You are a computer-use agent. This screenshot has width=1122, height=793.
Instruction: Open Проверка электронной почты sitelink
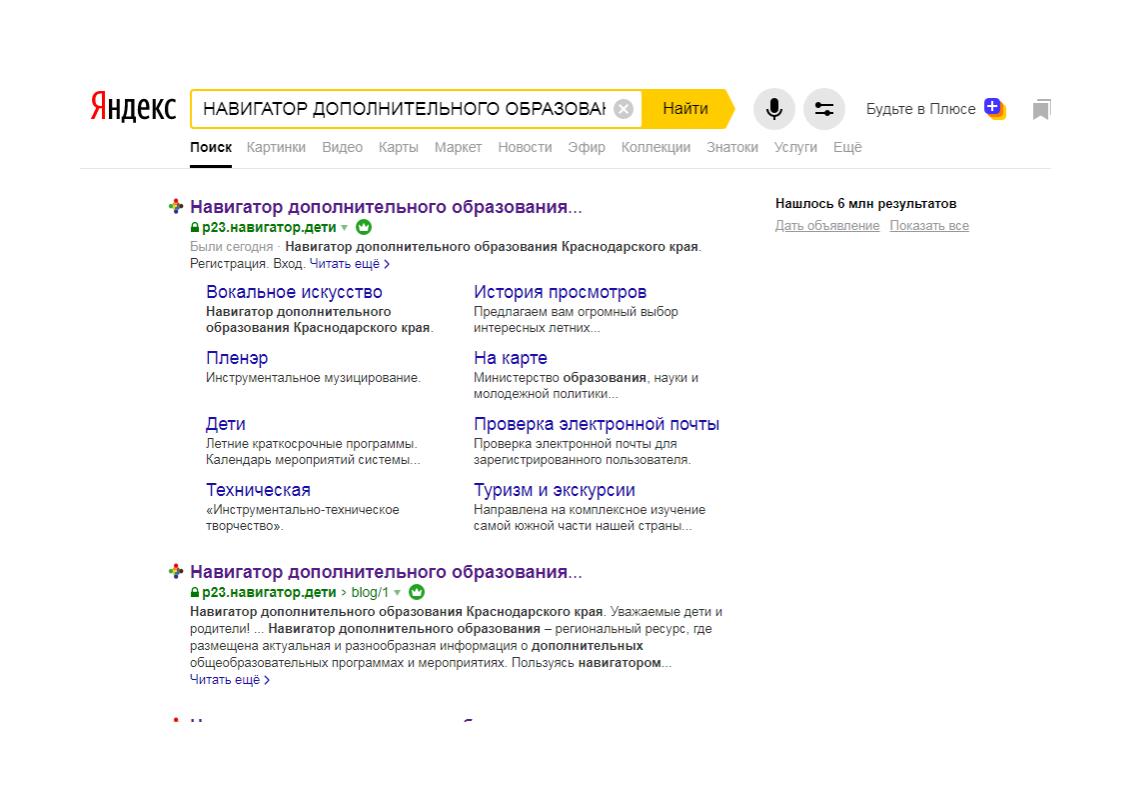[597, 424]
